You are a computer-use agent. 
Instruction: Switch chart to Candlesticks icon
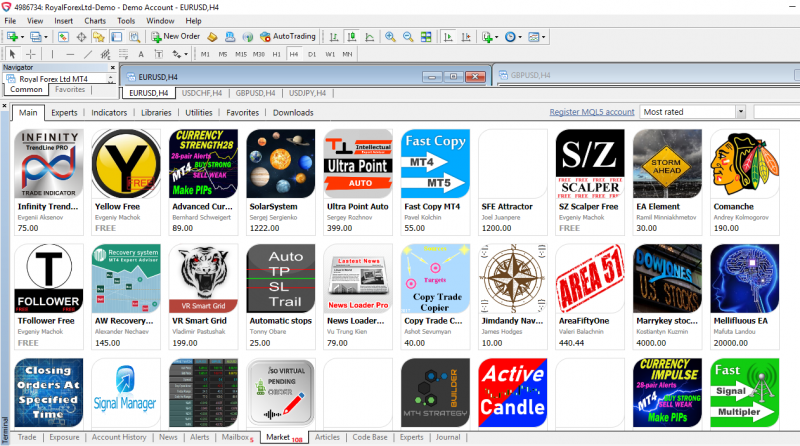(352, 37)
